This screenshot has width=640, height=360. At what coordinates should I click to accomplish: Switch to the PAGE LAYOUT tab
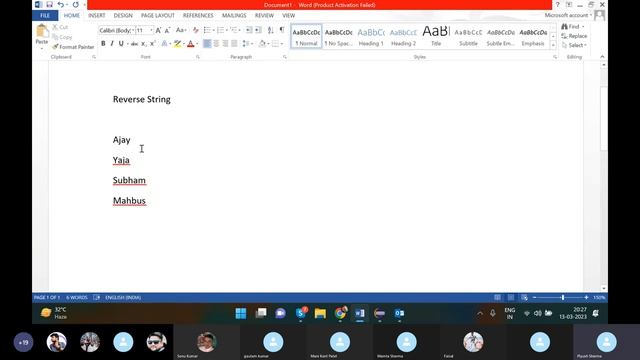click(x=158, y=15)
